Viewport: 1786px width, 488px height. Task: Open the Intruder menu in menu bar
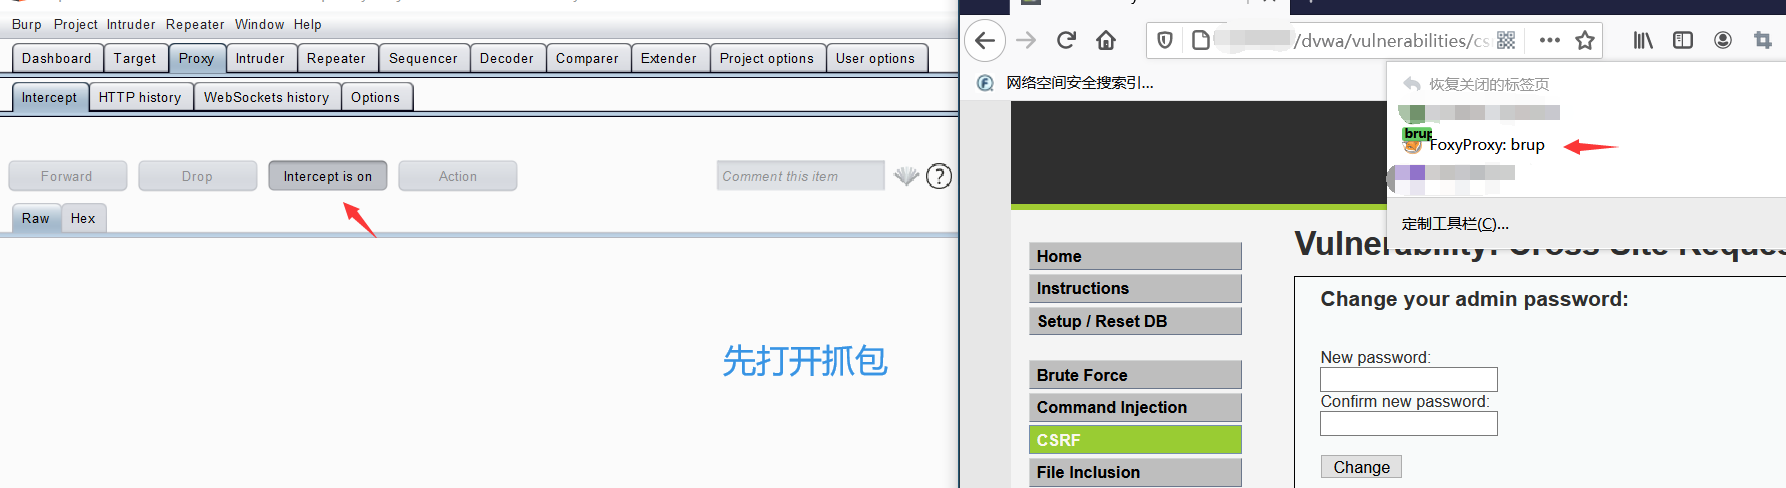(x=131, y=24)
